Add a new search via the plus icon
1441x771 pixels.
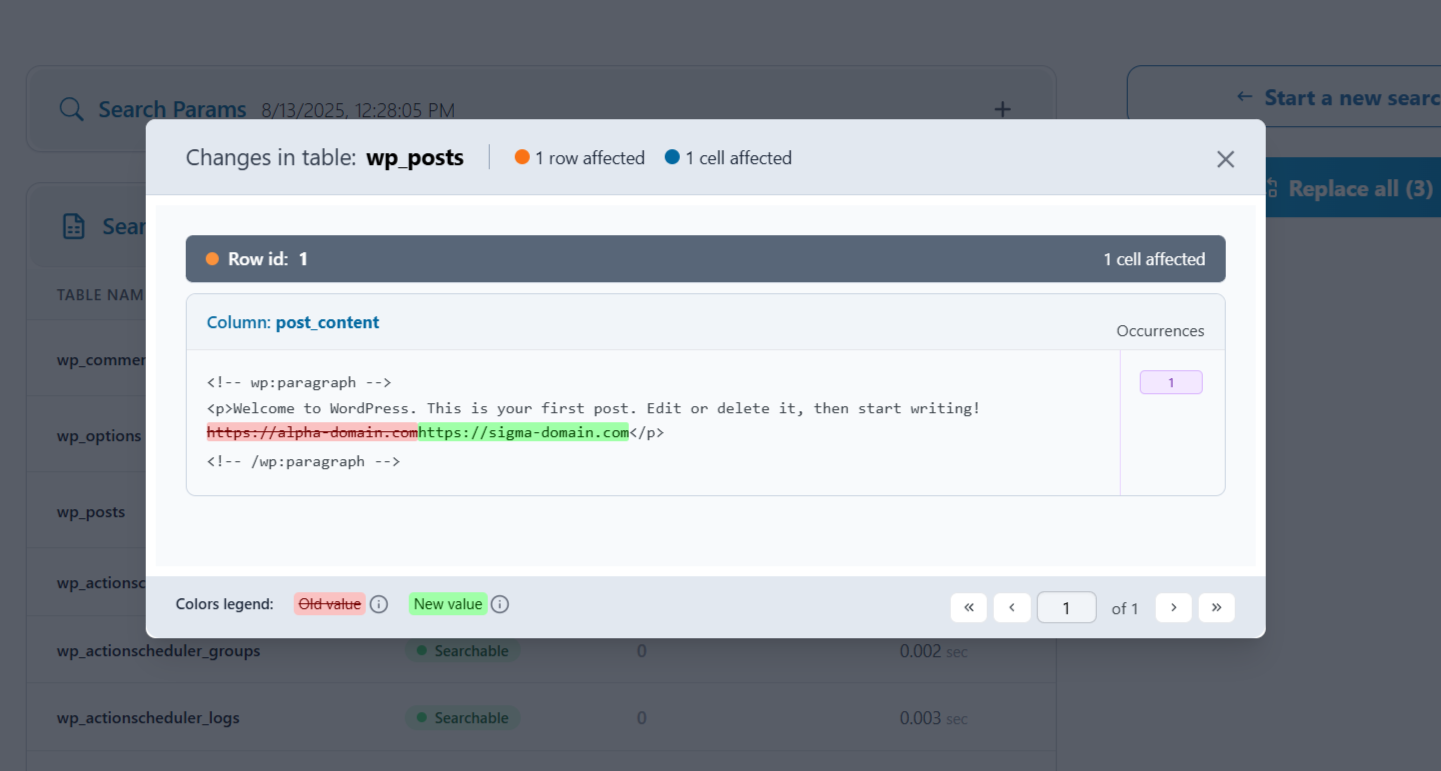click(x=1001, y=109)
